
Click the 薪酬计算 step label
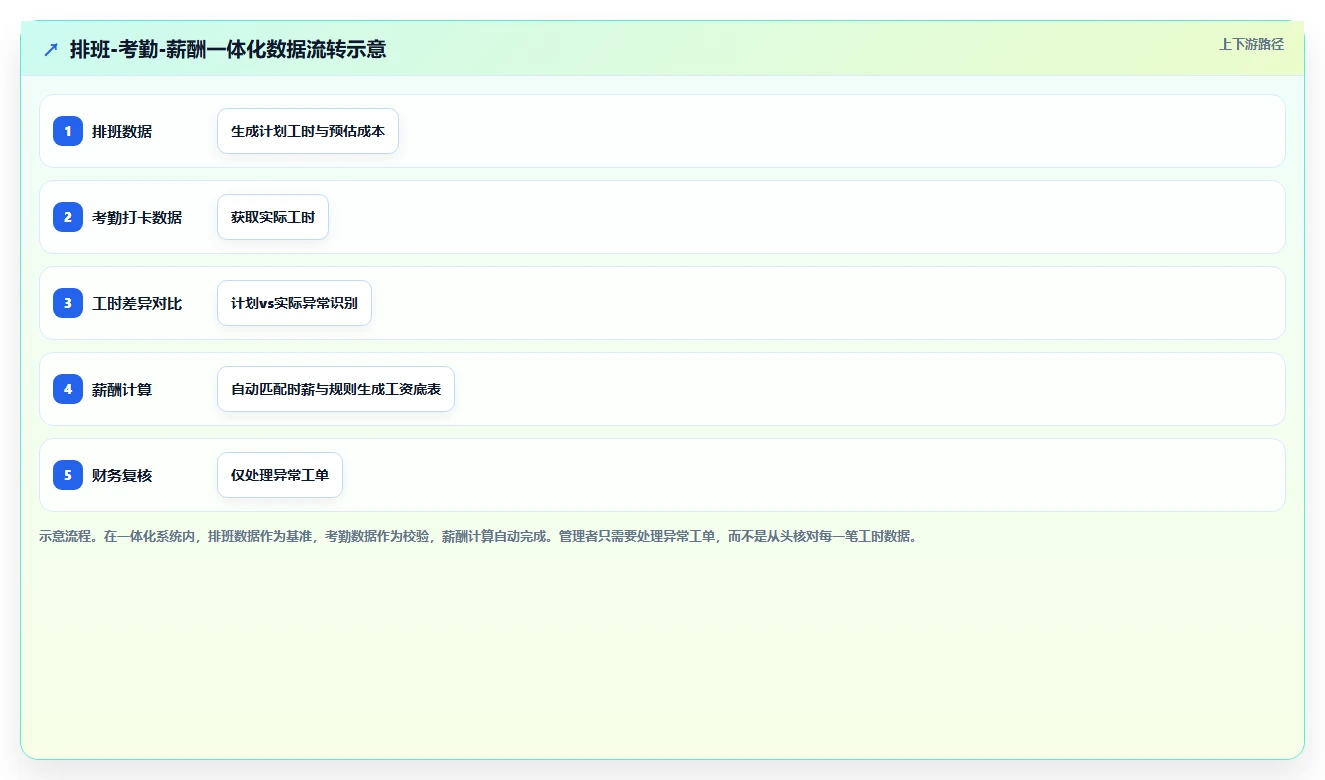coord(122,389)
